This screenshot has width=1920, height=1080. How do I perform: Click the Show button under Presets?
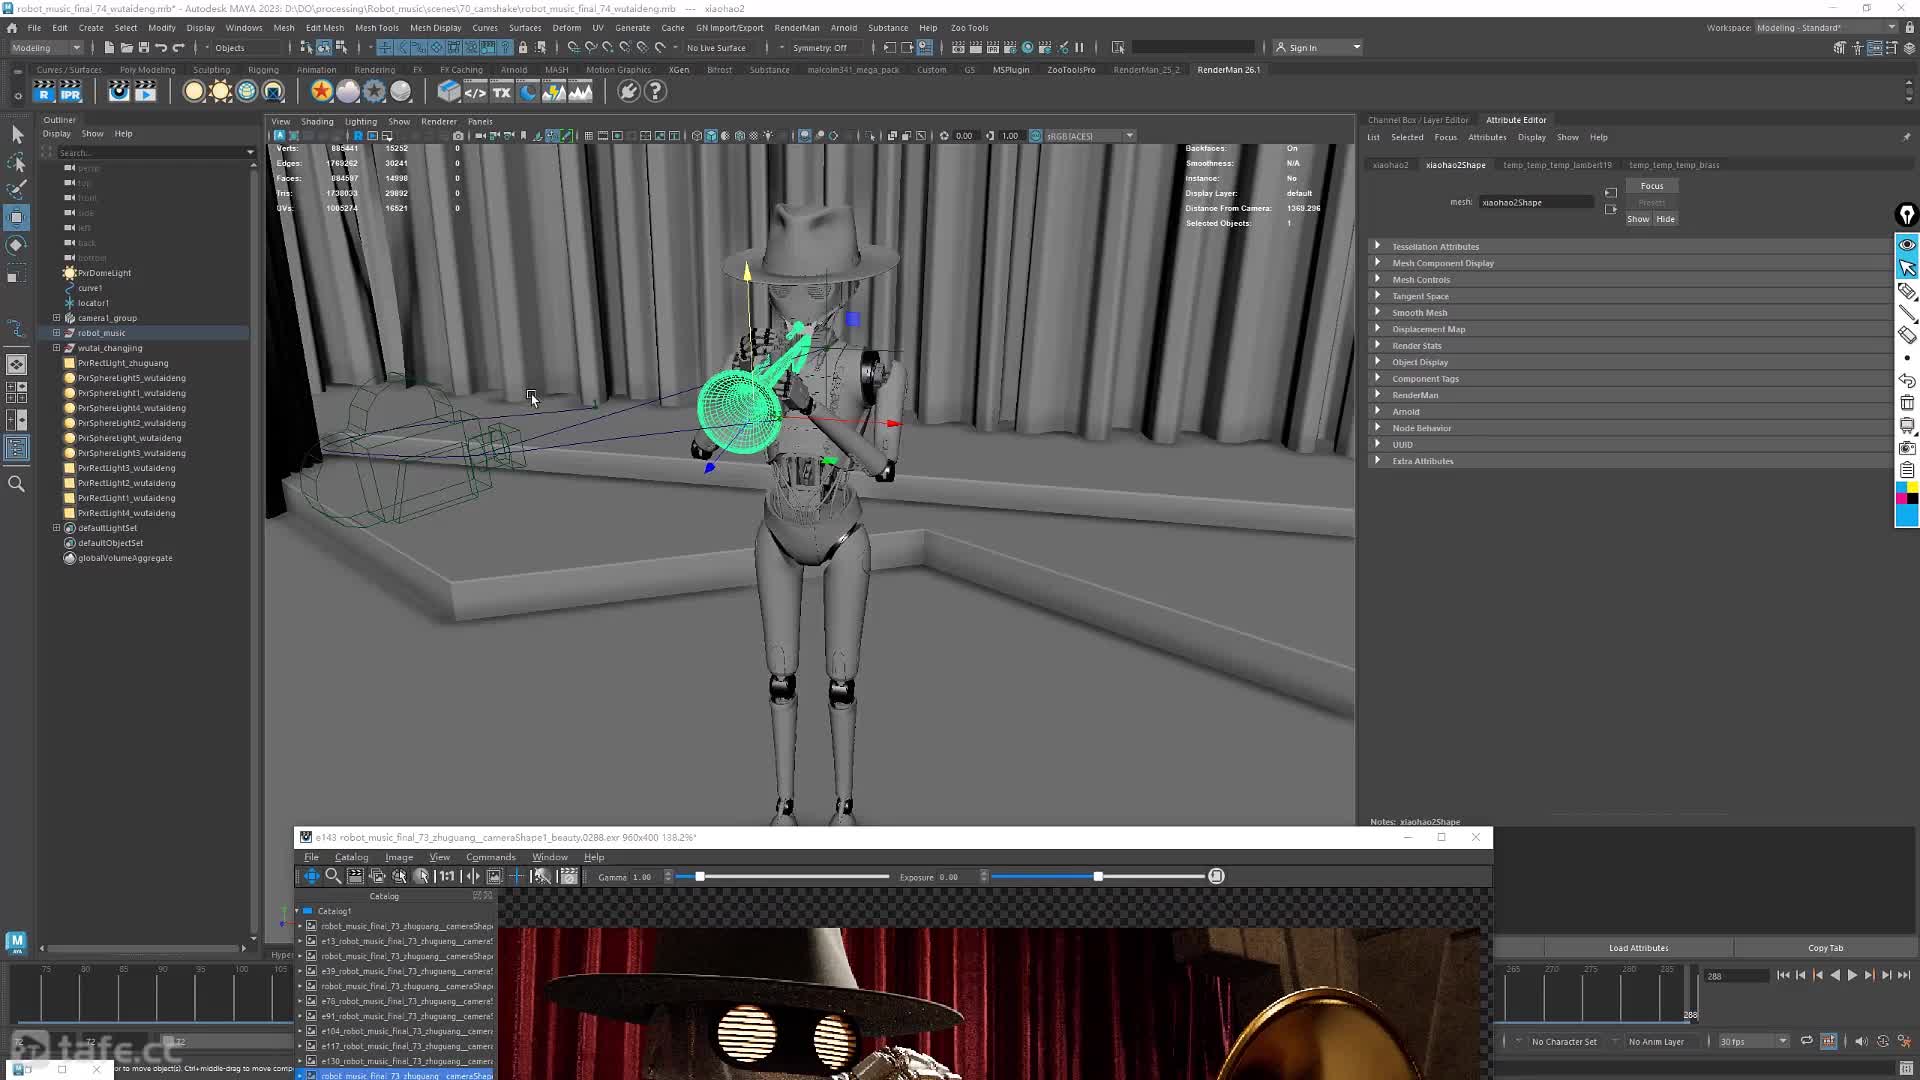point(1638,219)
